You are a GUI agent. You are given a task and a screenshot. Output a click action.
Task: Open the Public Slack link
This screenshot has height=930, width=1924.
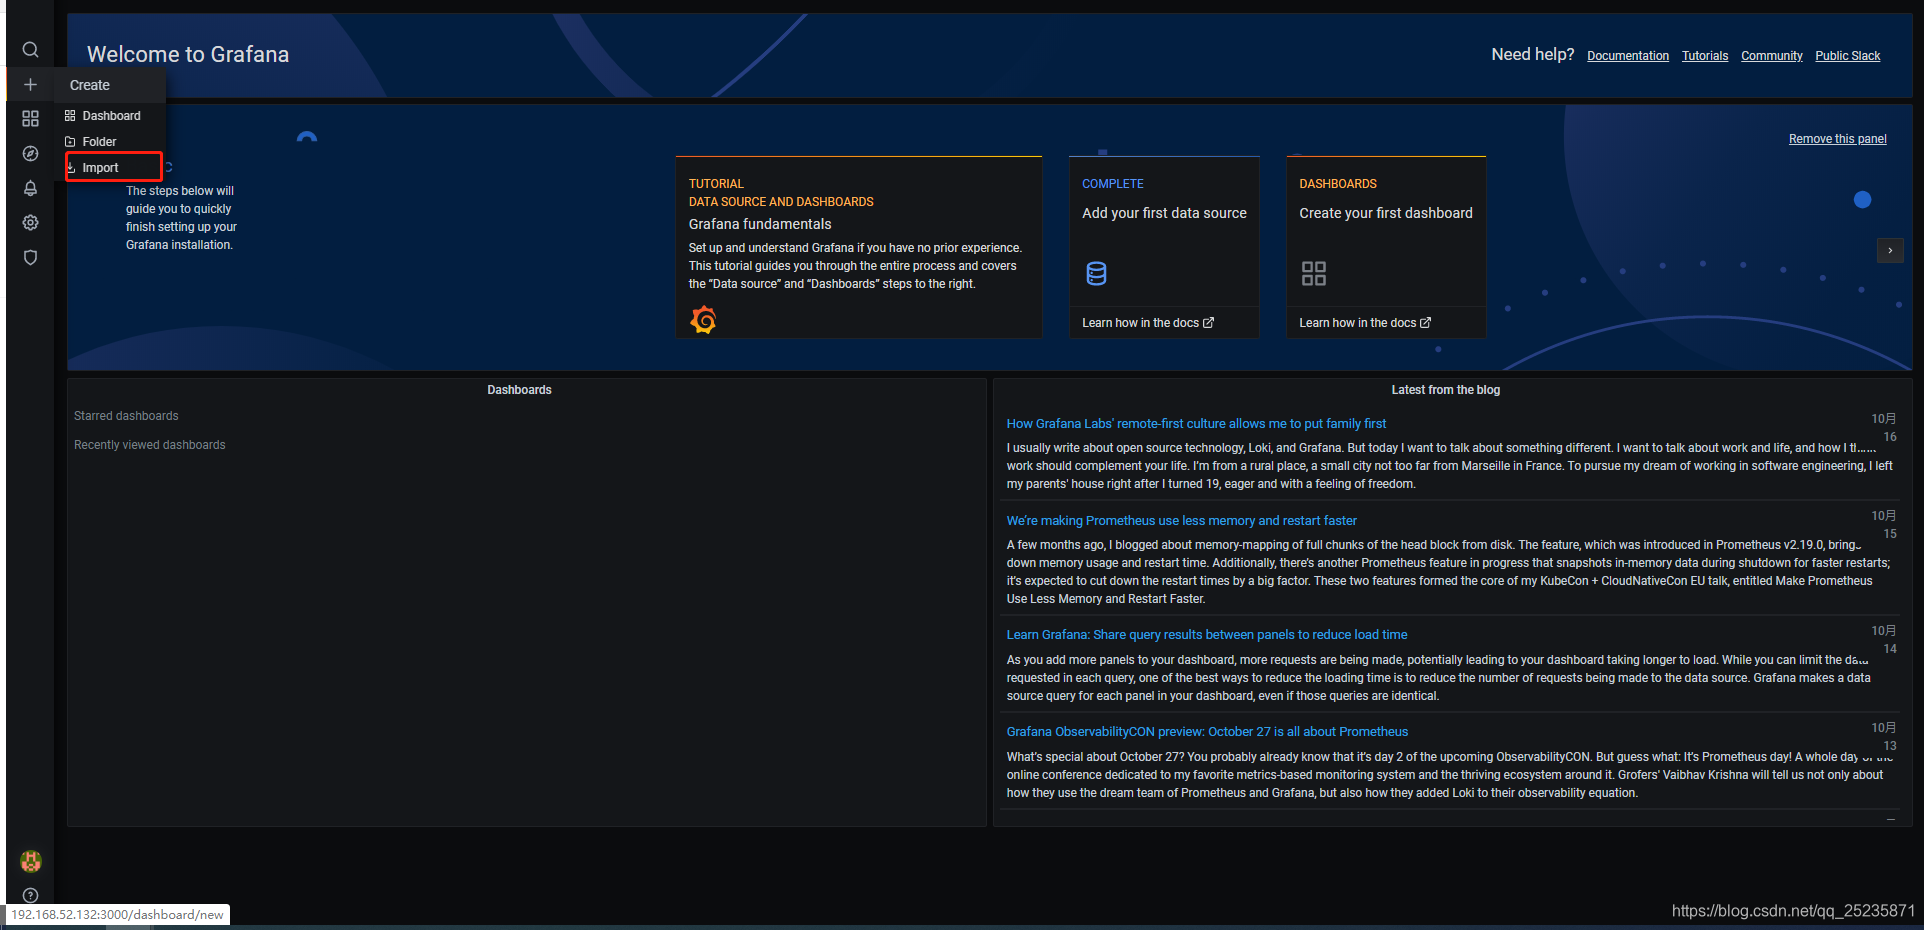pyautogui.click(x=1847, y=56)
